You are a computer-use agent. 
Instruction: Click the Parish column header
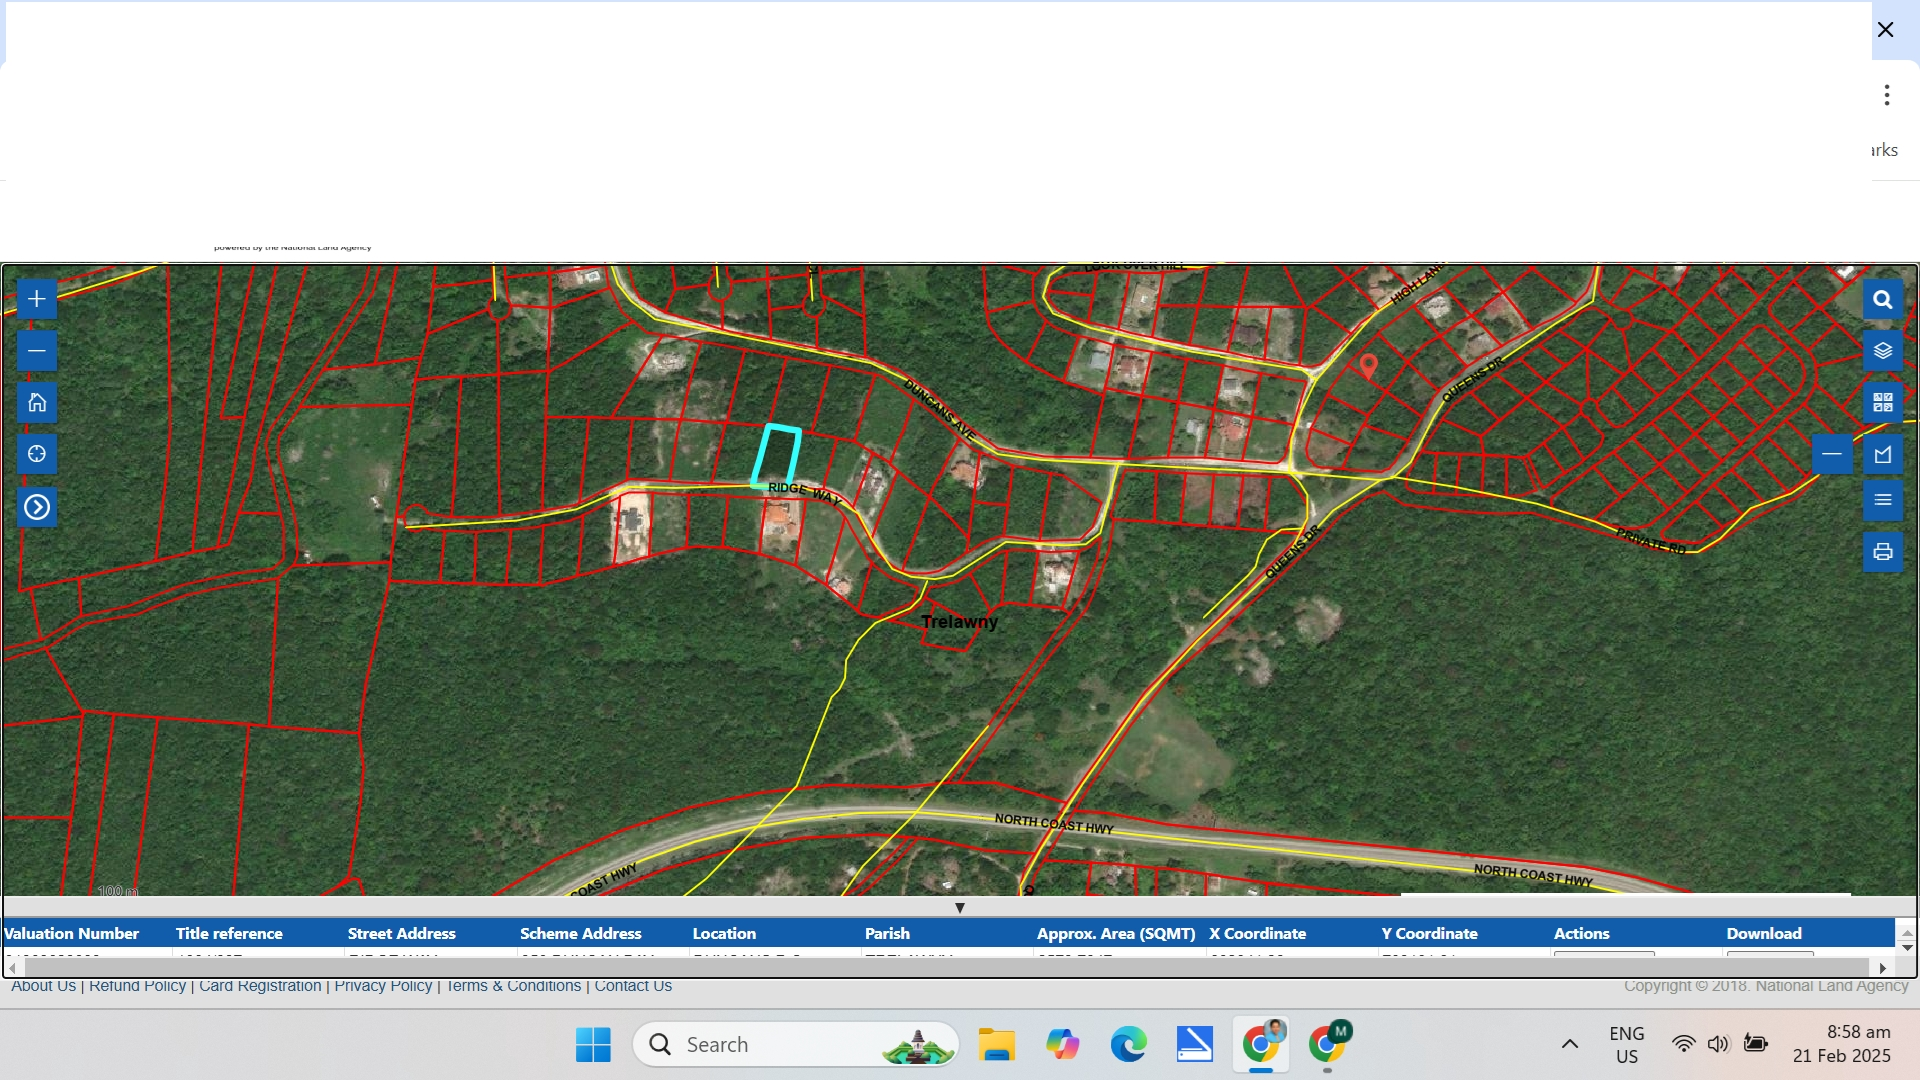pyautogui.click(x=887, y=933)
